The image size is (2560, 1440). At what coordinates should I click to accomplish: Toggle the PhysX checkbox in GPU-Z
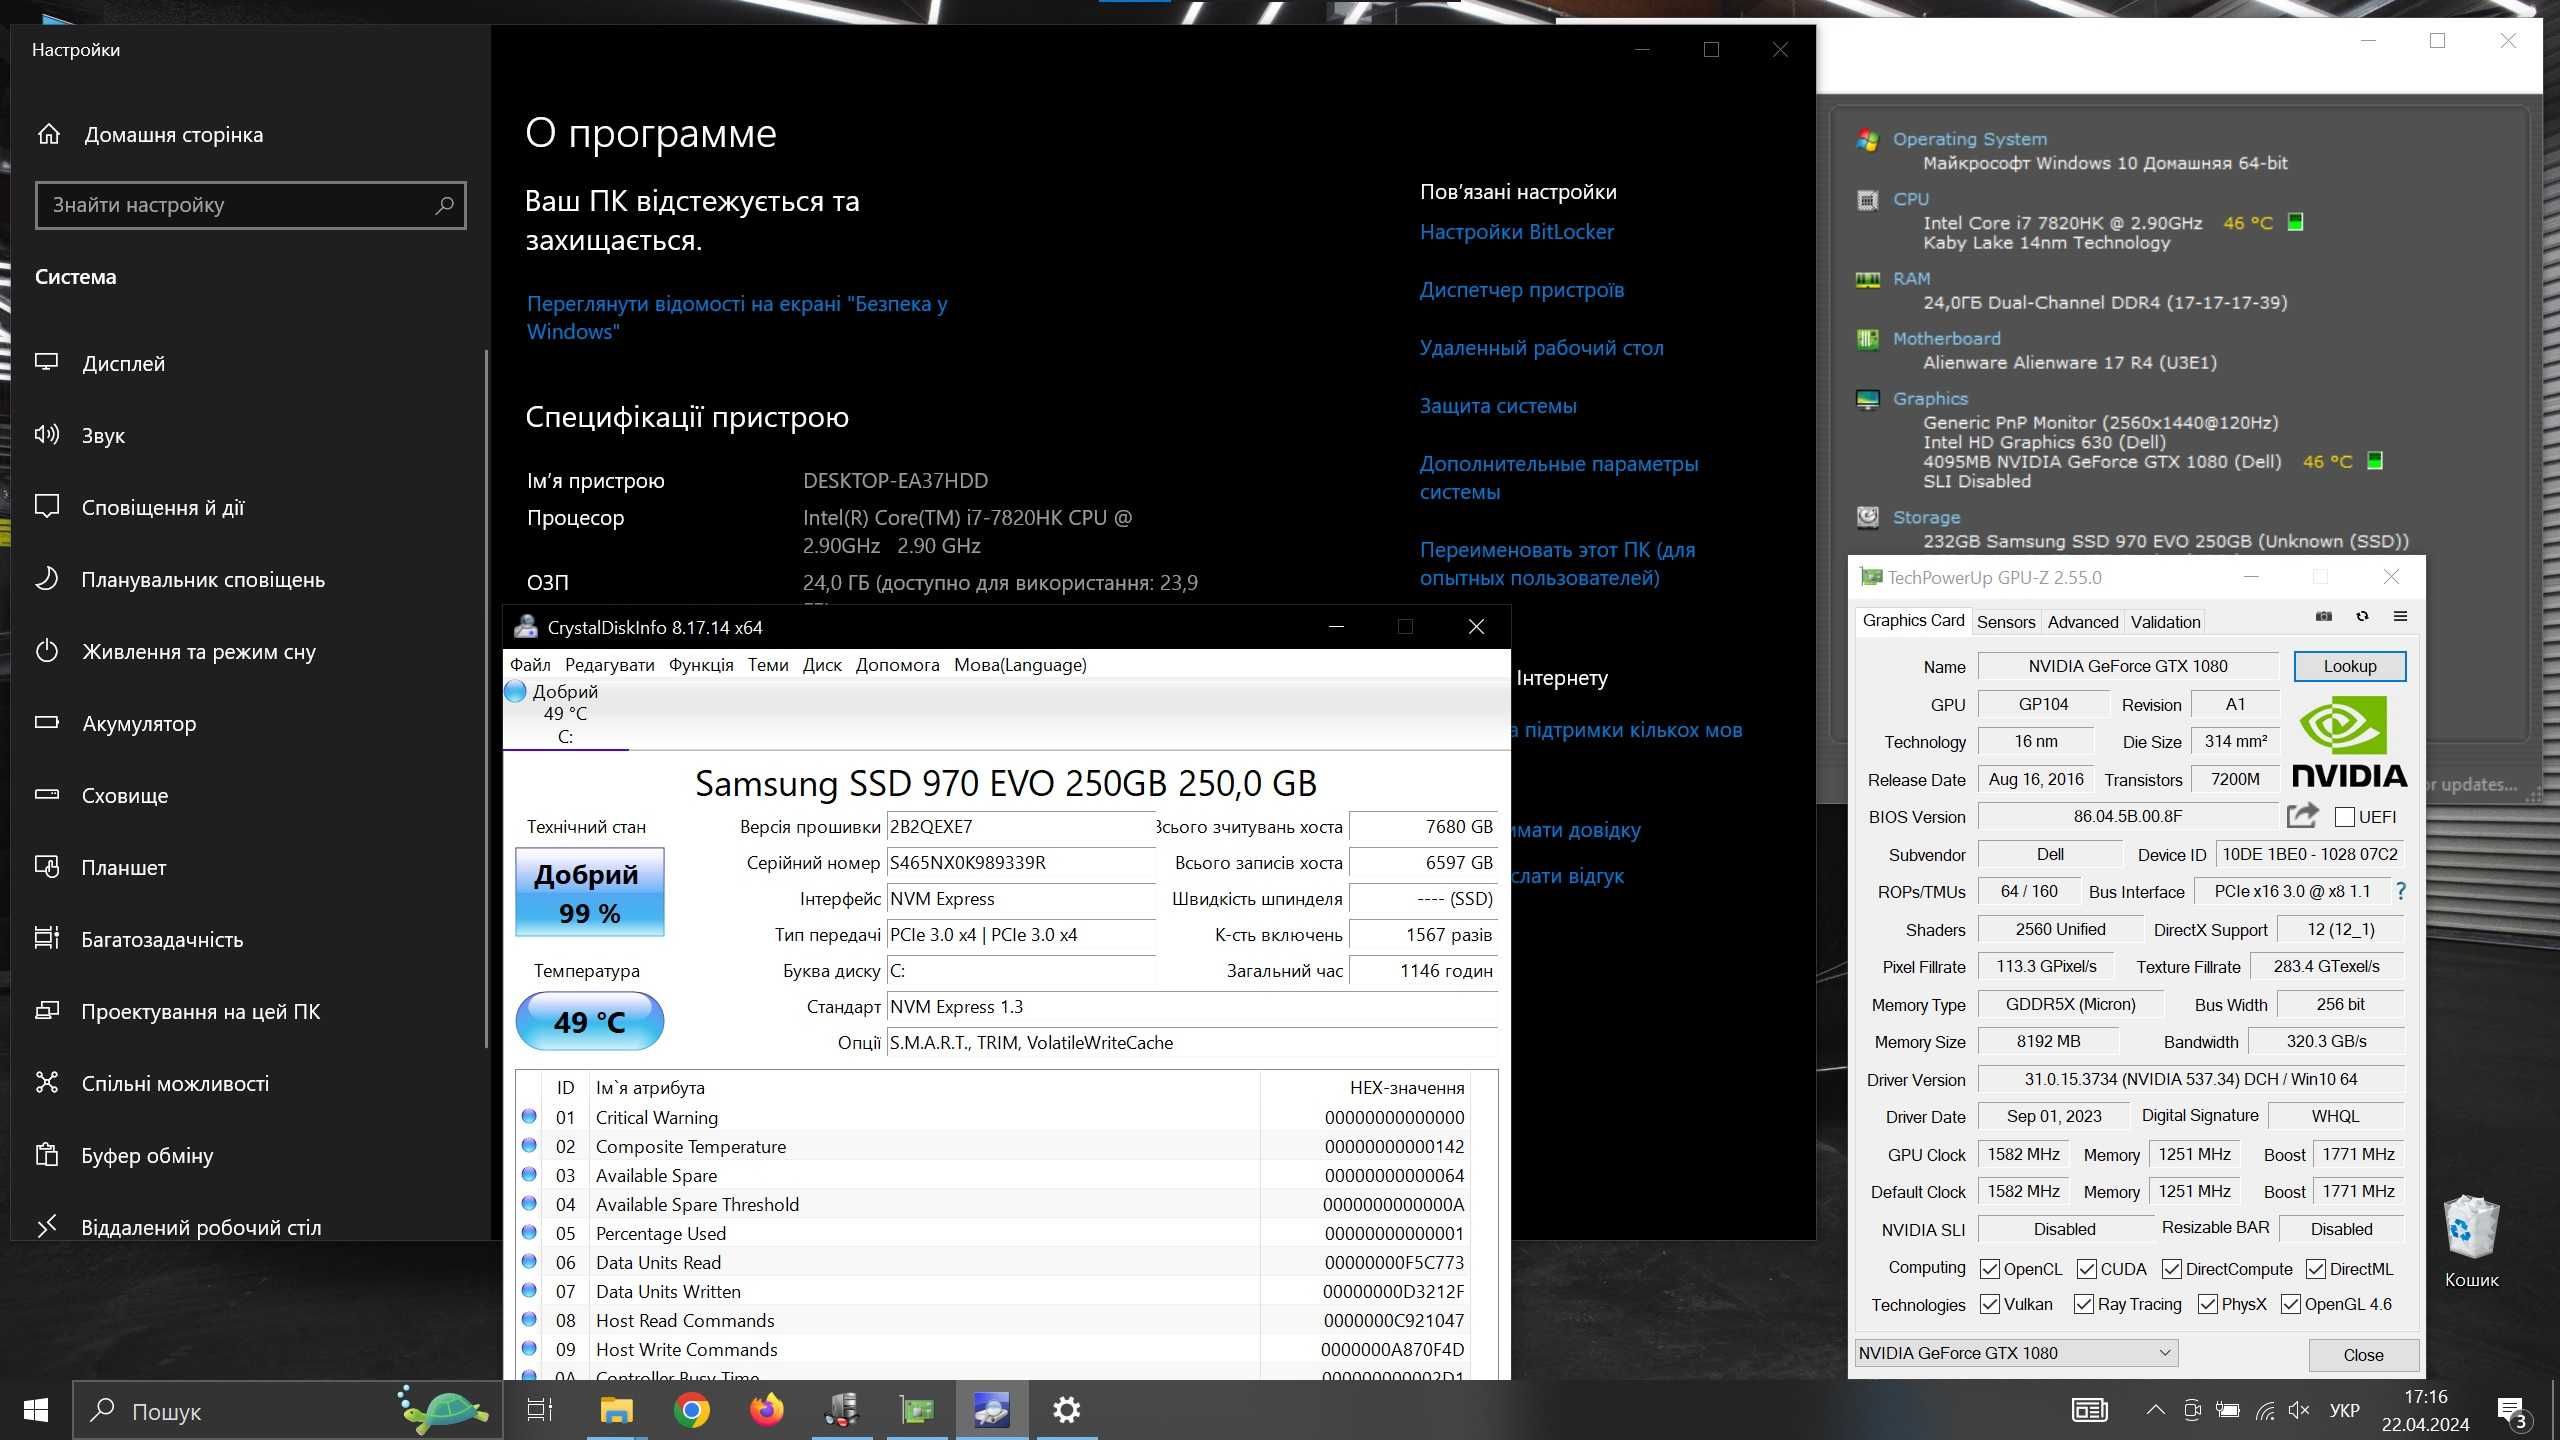pos(2207,1304)
